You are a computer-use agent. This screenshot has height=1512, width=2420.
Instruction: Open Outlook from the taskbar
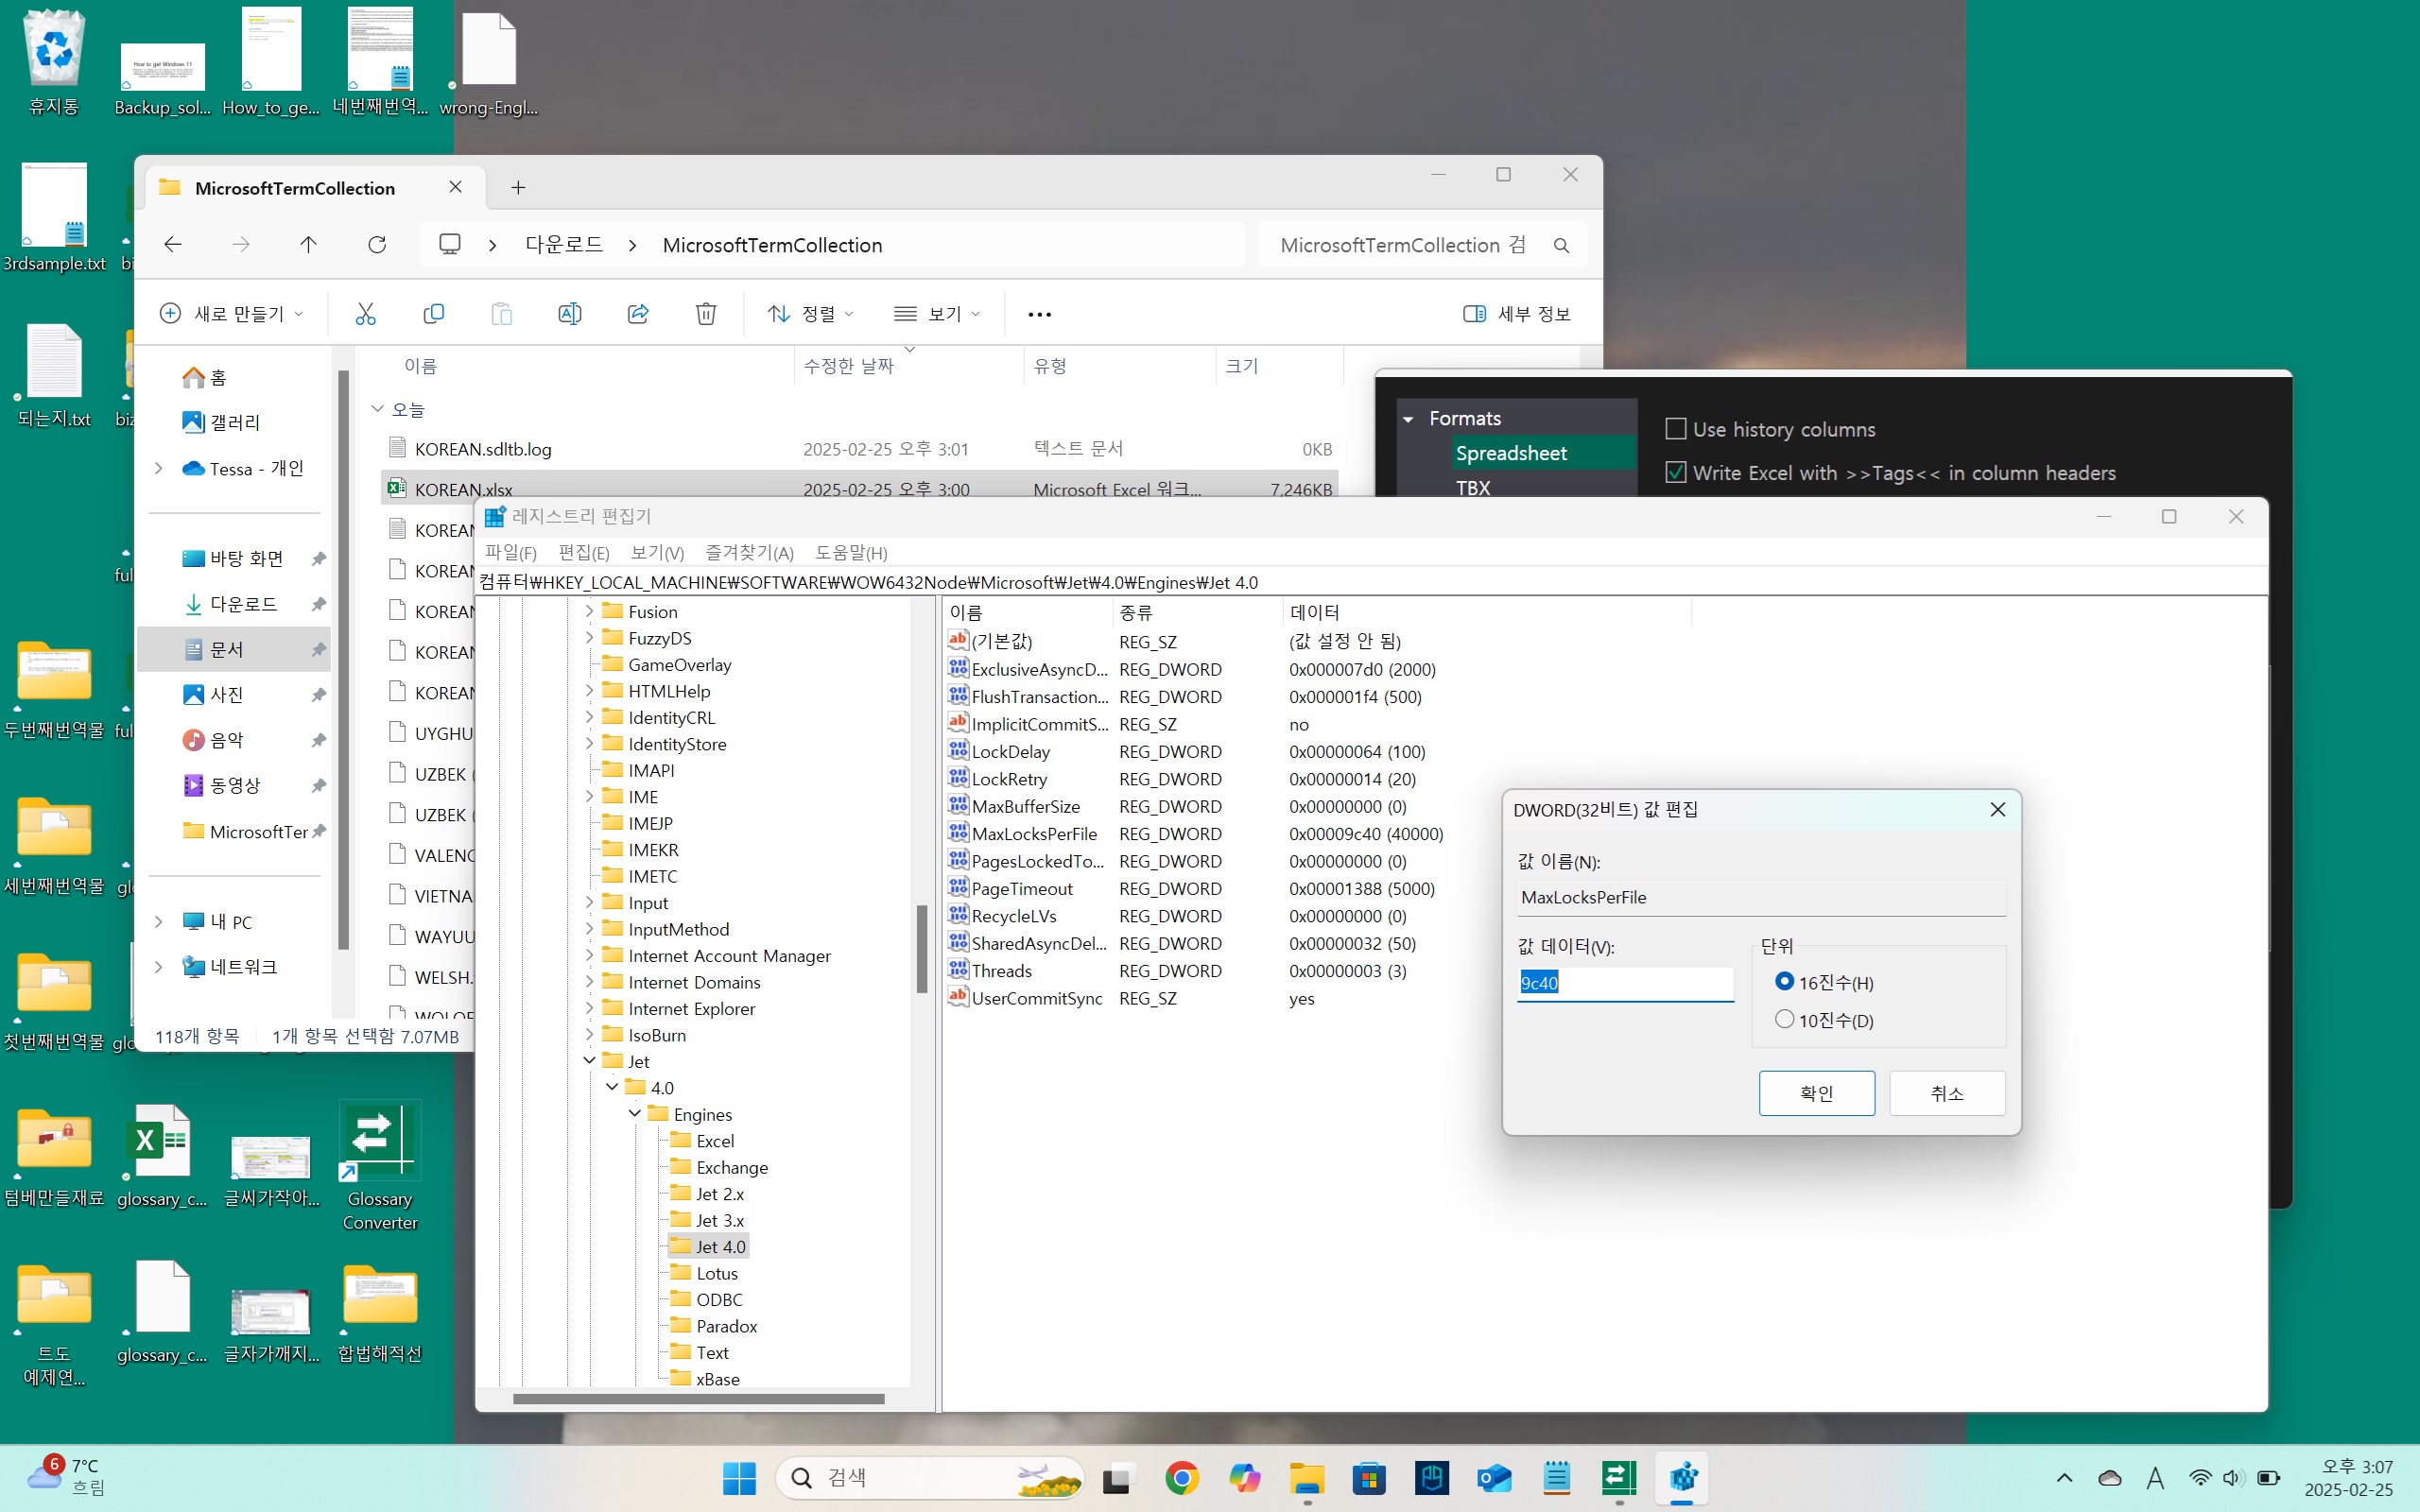click(1494, 1478)
